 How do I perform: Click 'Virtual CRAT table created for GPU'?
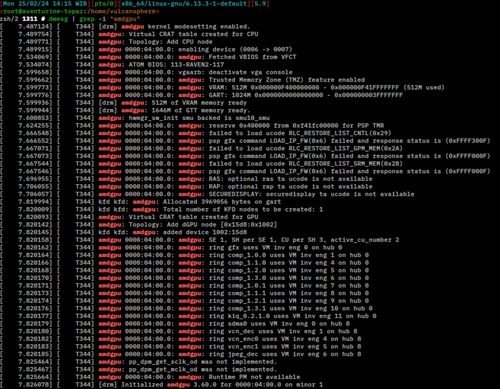[193, 217]
